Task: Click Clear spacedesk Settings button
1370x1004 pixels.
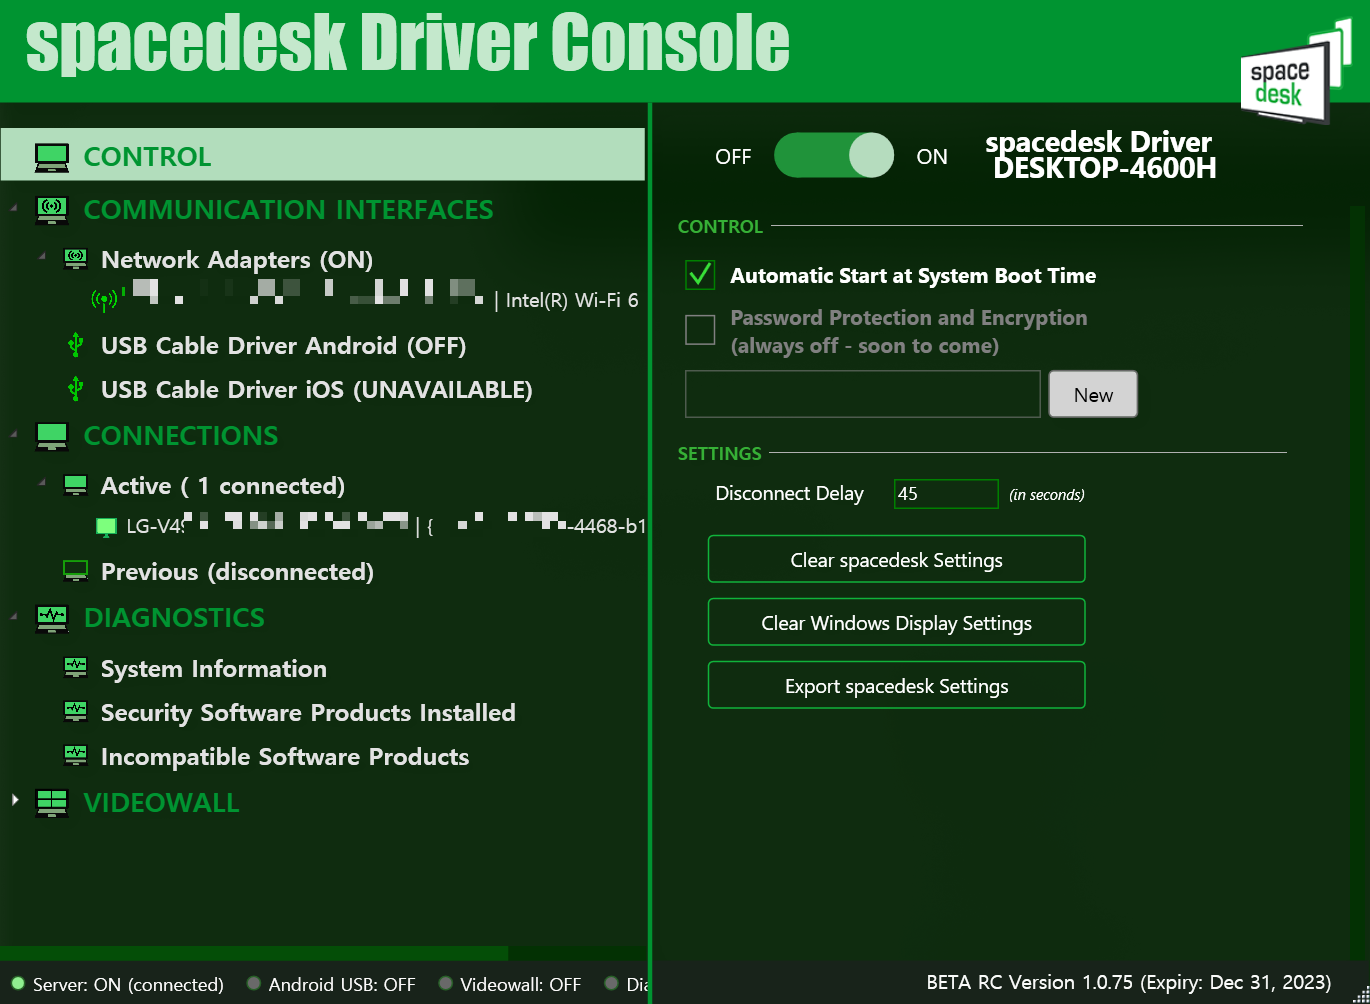Action: tap(897, 559)
